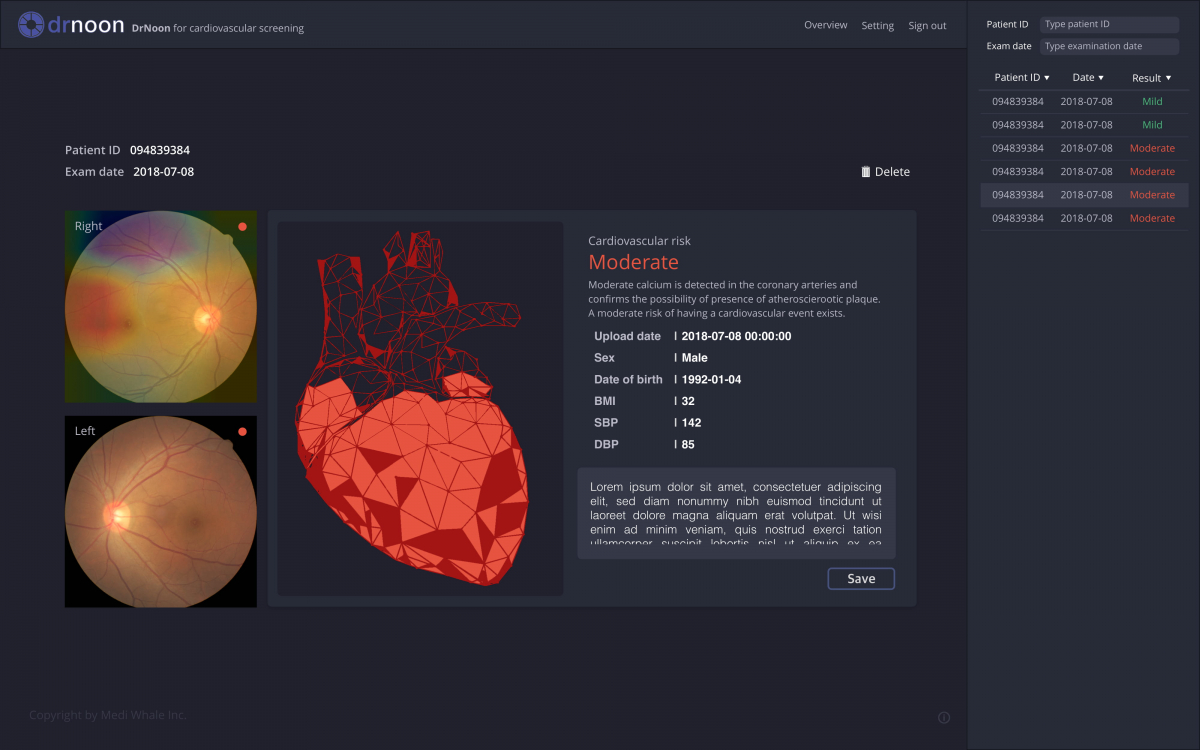
Task: Click the info icon in the footer
Action: tap(944, 717)
